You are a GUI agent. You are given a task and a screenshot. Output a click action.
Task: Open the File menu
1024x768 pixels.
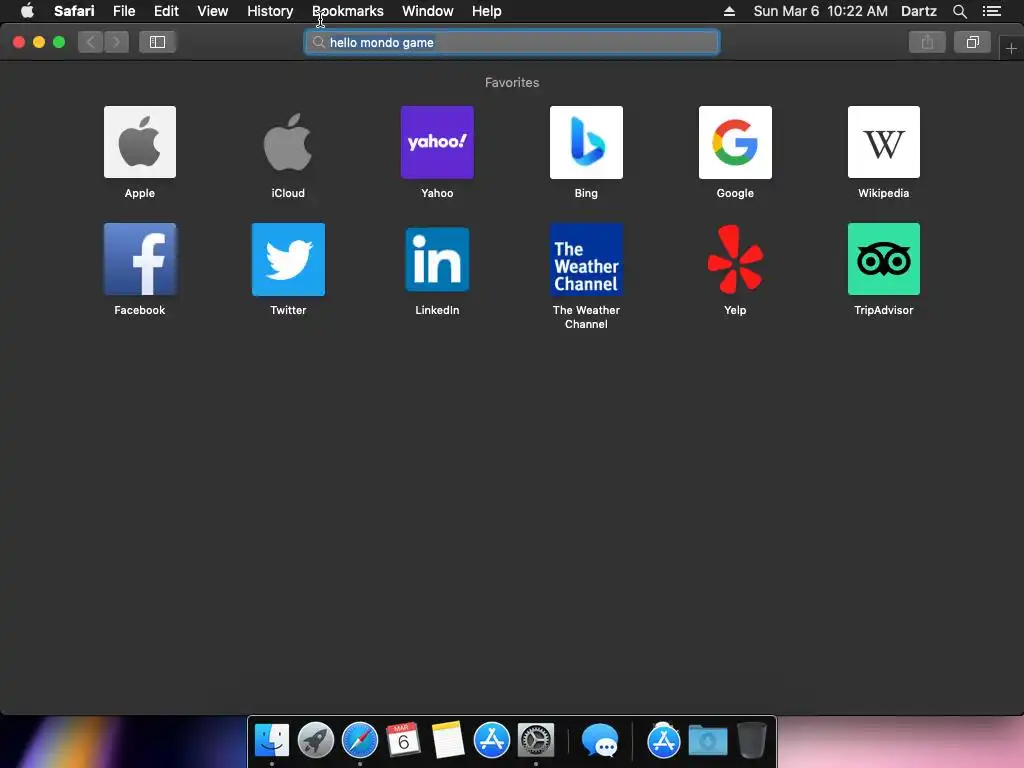tap(124, 11)
